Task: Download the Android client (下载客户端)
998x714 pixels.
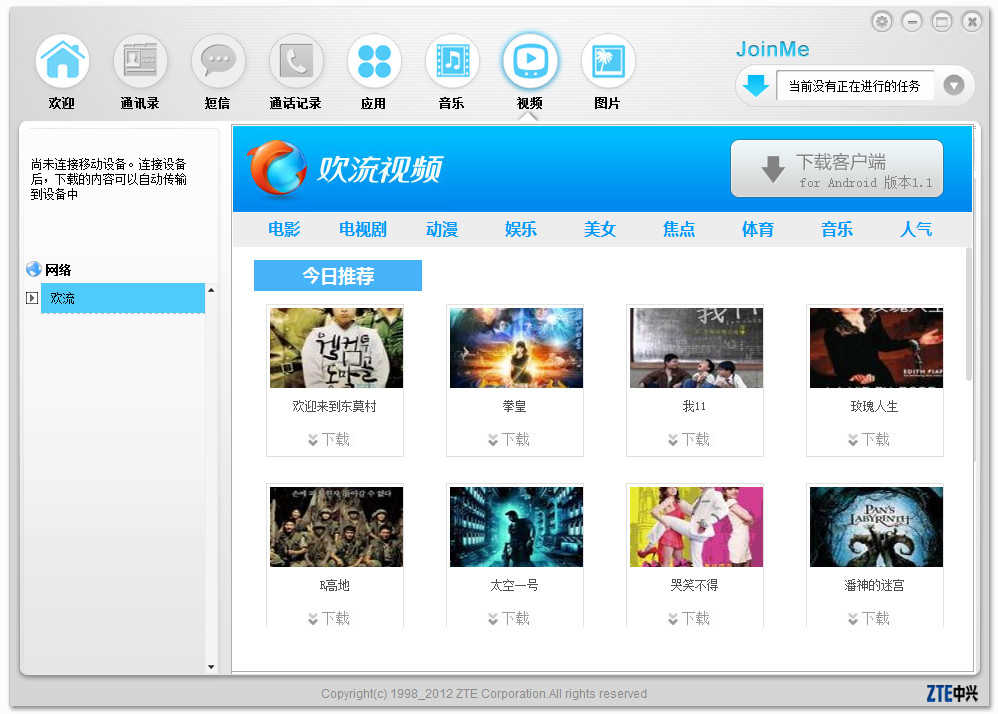Action: point(836,169)
